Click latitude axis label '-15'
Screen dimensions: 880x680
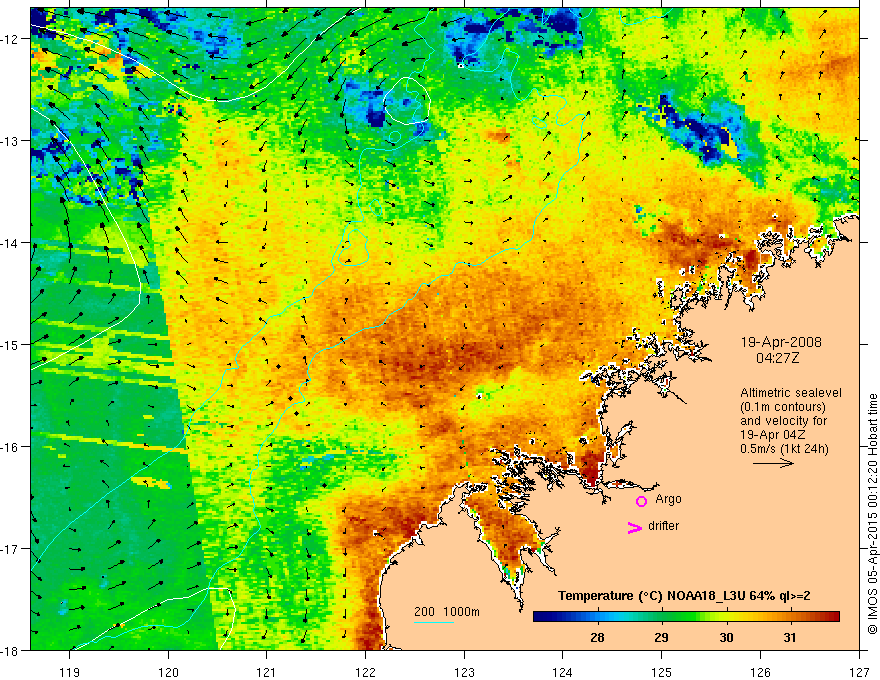point(10,345)
